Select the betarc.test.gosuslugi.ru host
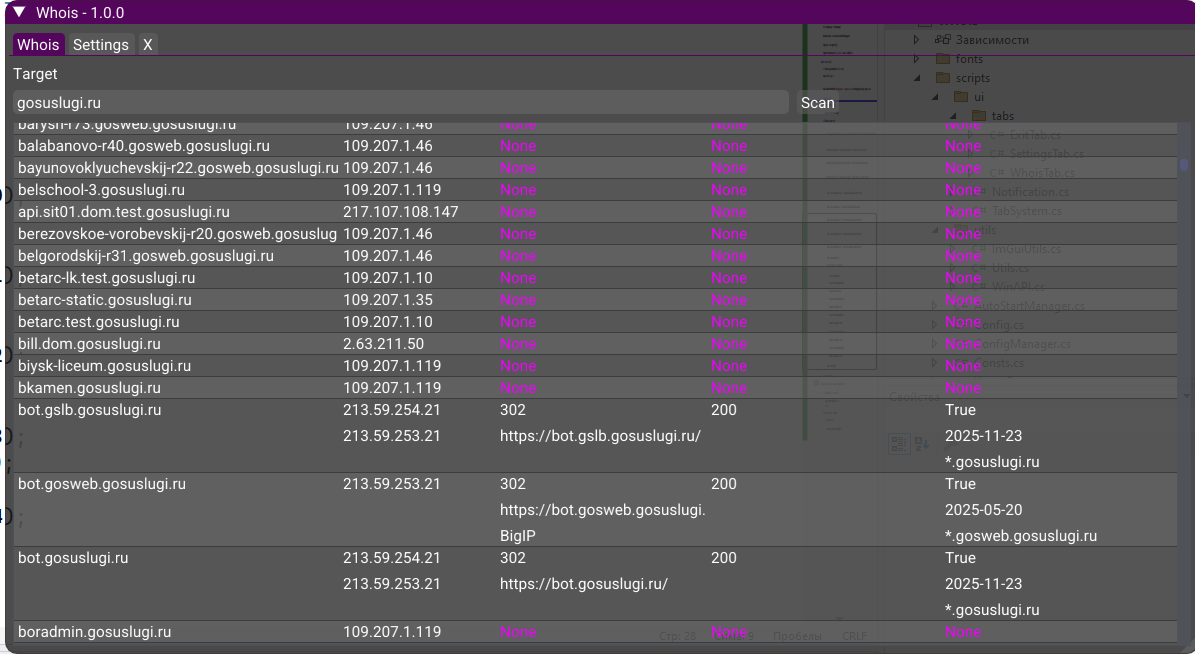The width and height of the screenshot is (1195, 654). [98, 322]
